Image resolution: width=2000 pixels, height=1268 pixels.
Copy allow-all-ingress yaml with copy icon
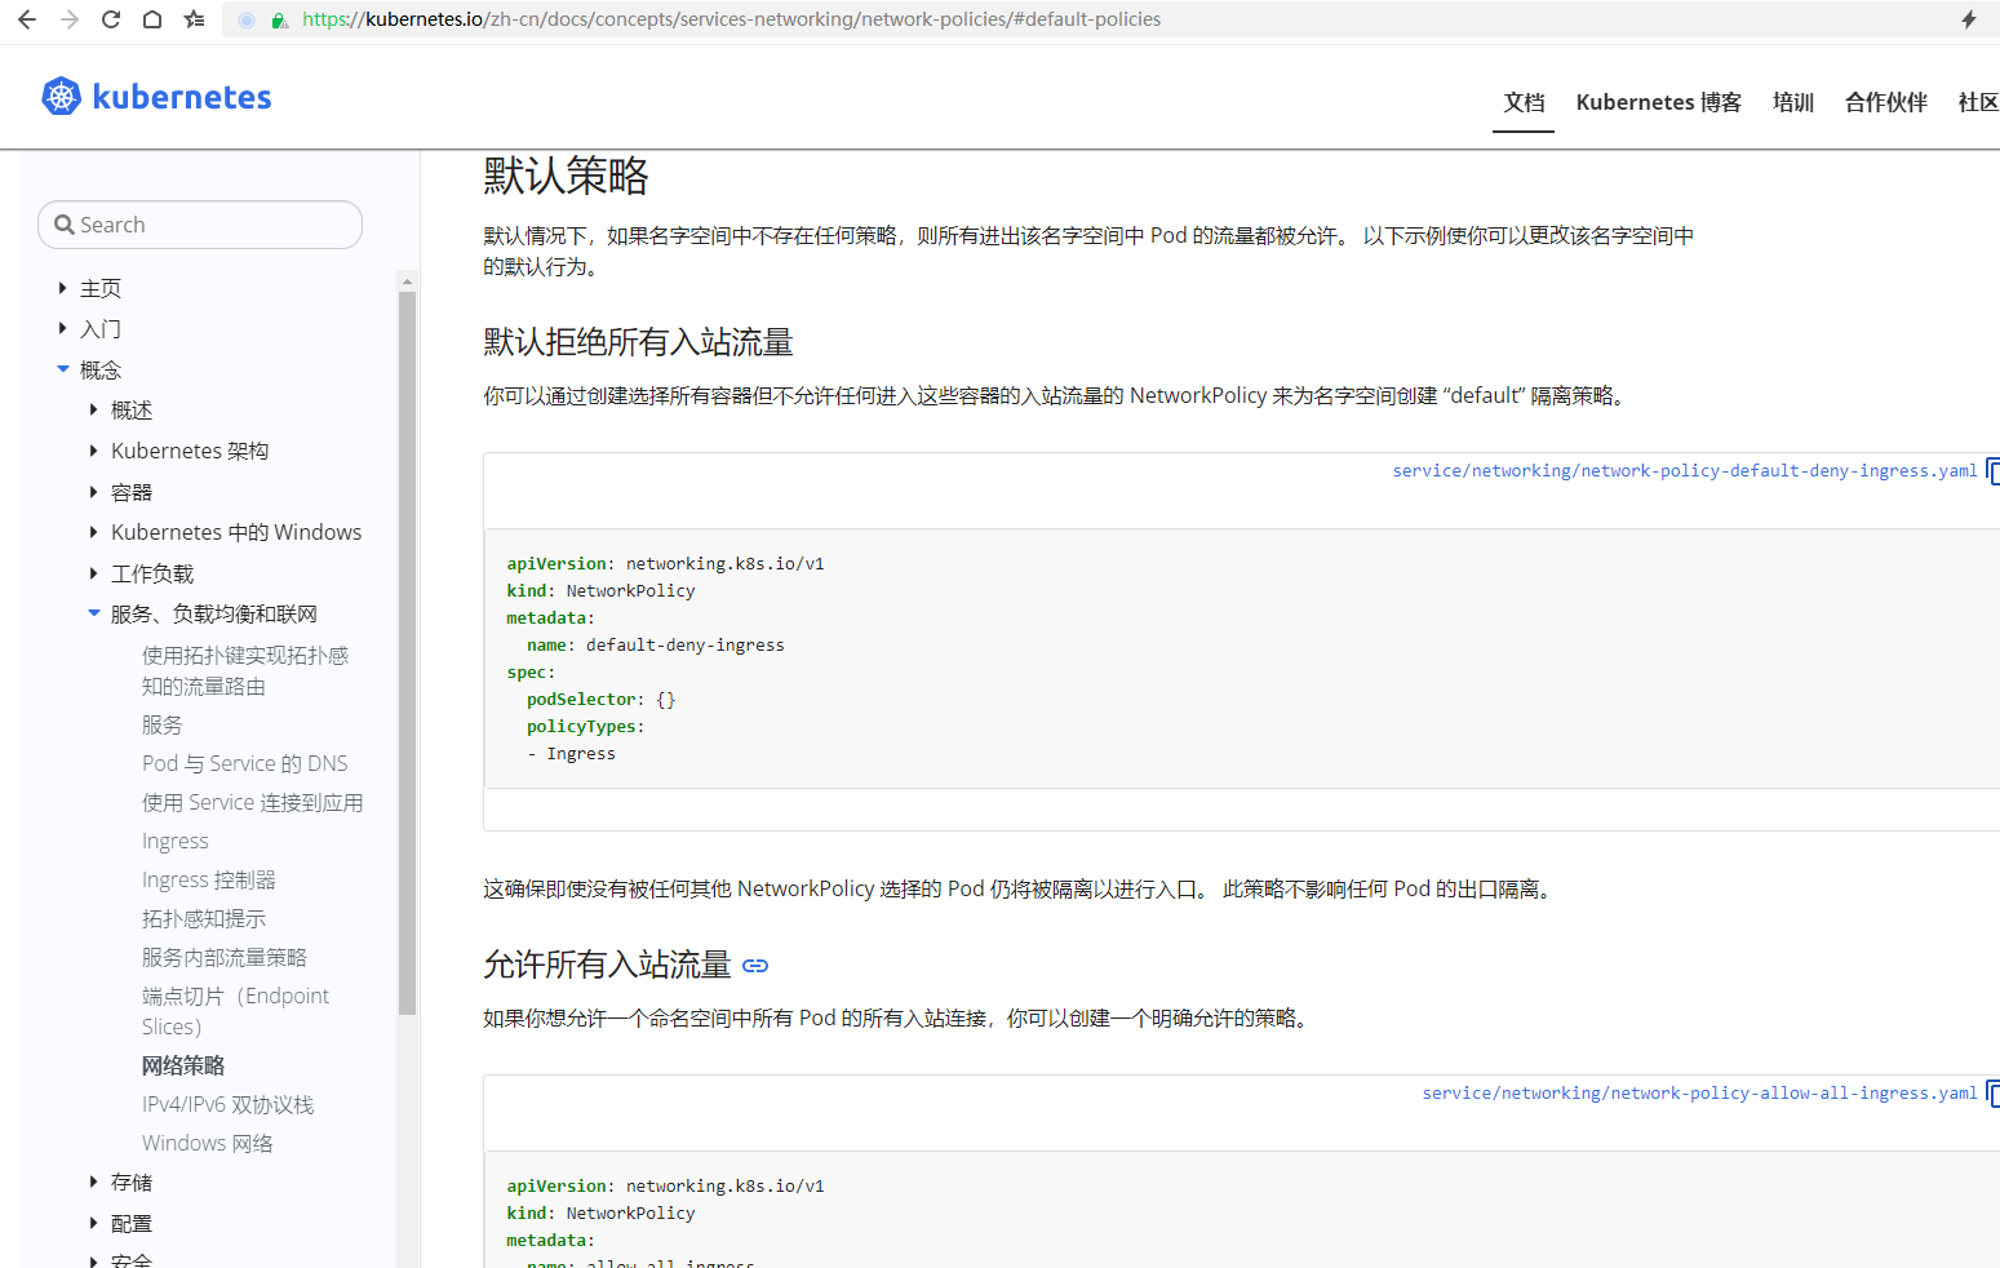coord(1993,1093)
